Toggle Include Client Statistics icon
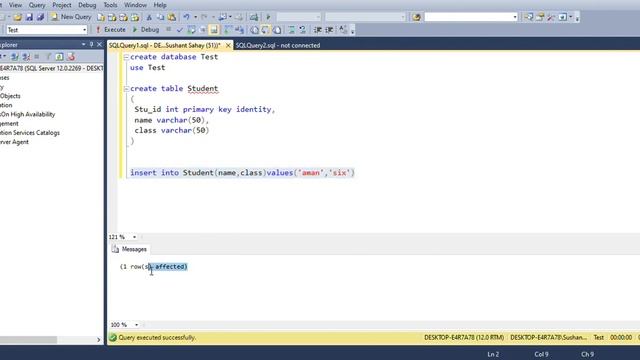Viewport: 640px width, 360px height. tap(240, 30)
